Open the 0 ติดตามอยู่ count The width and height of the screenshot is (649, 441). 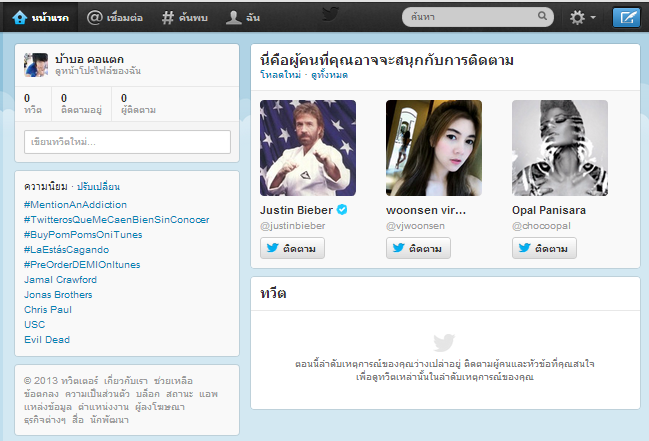[81, 104]
